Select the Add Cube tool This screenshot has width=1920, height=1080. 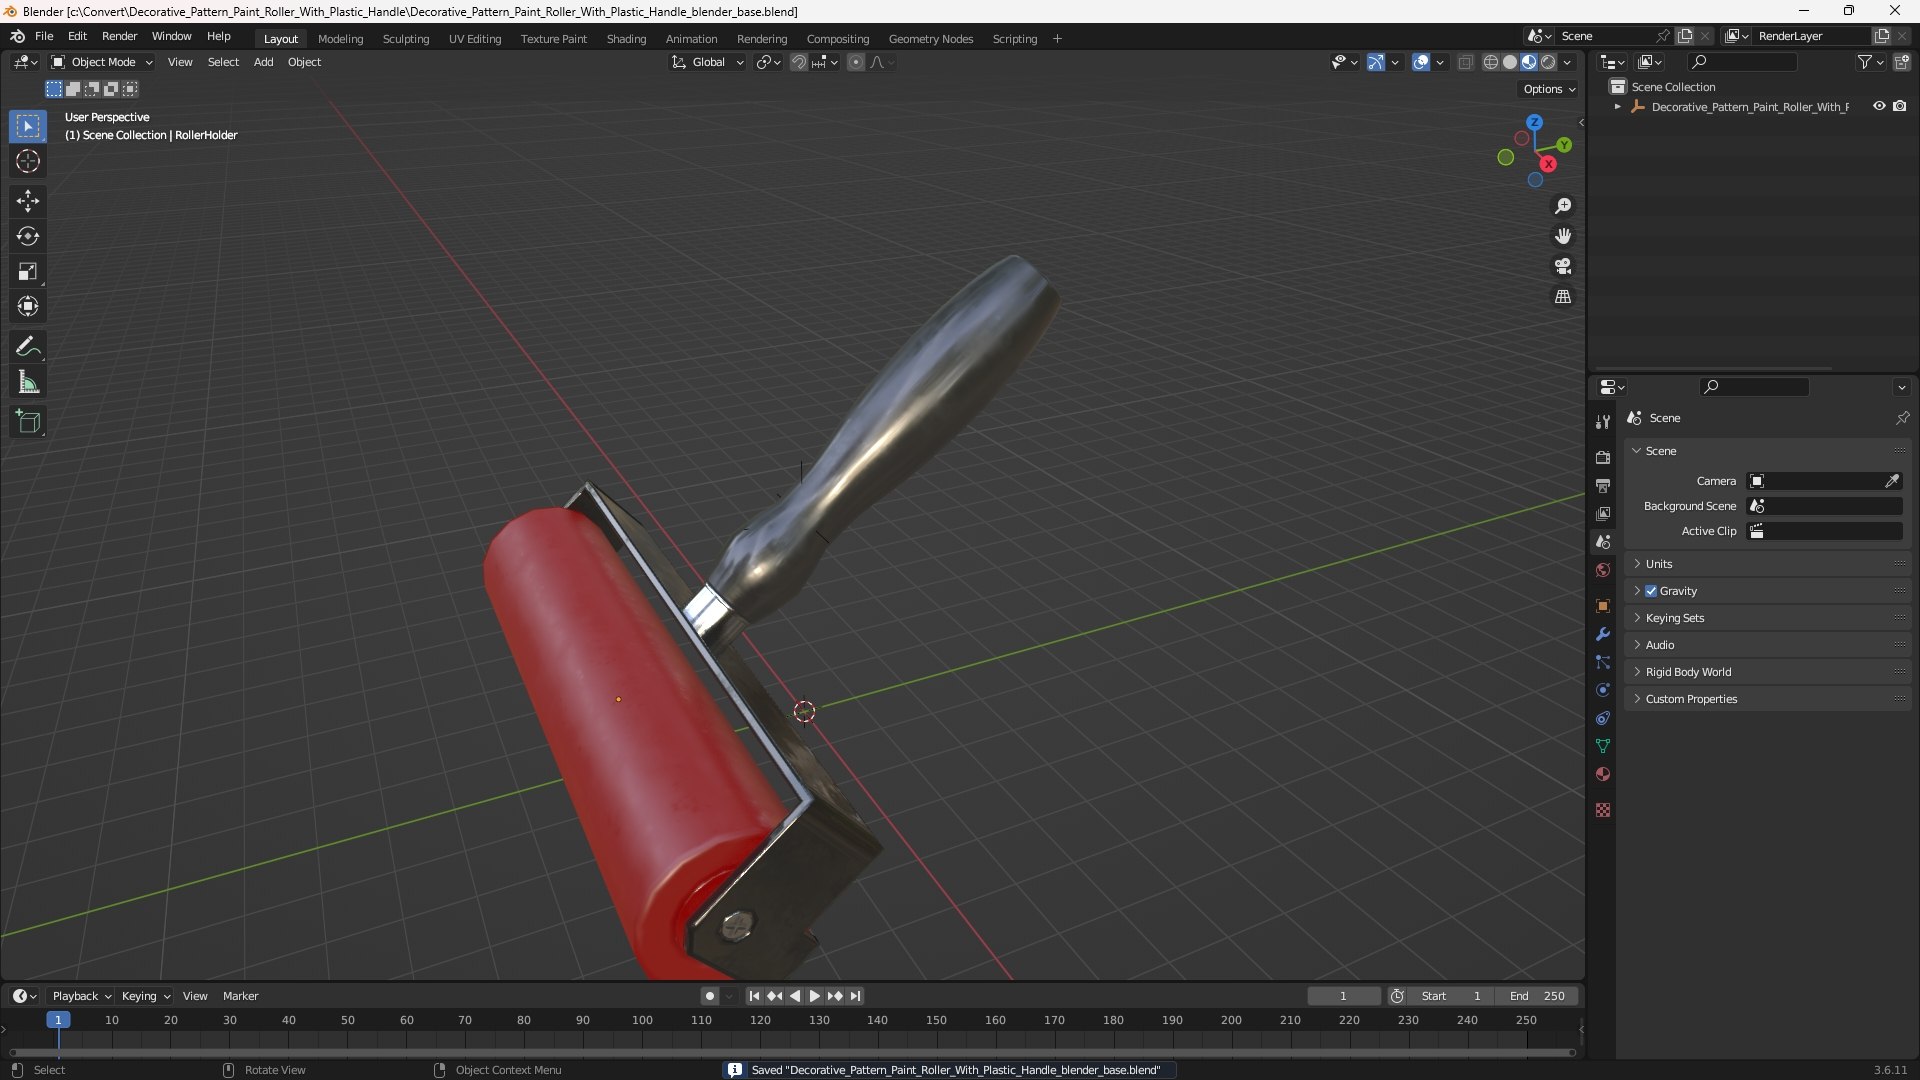28,422
